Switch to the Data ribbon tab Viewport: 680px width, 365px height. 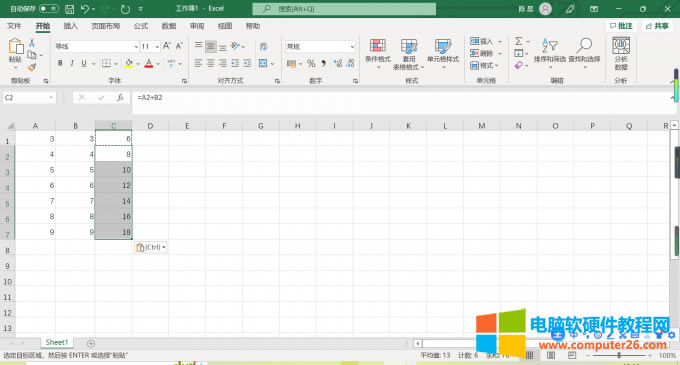169,26
